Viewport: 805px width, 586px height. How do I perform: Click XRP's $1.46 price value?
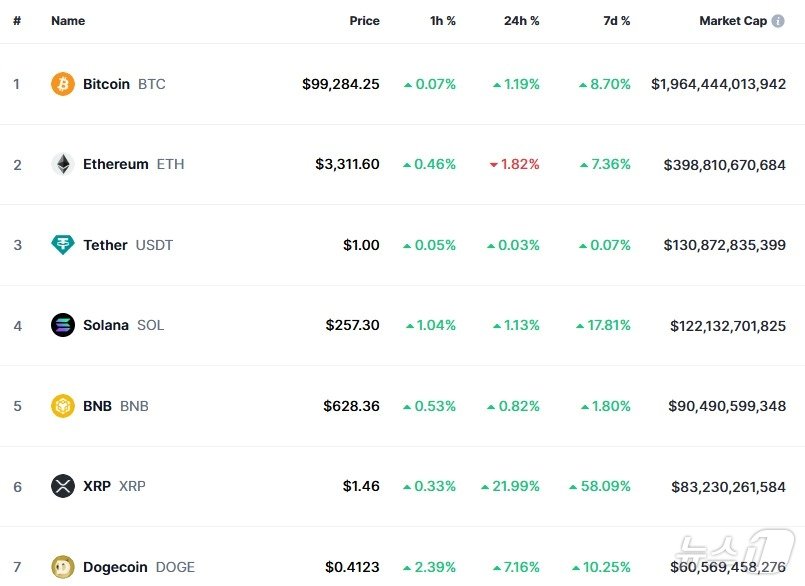[x=361, y=486]
